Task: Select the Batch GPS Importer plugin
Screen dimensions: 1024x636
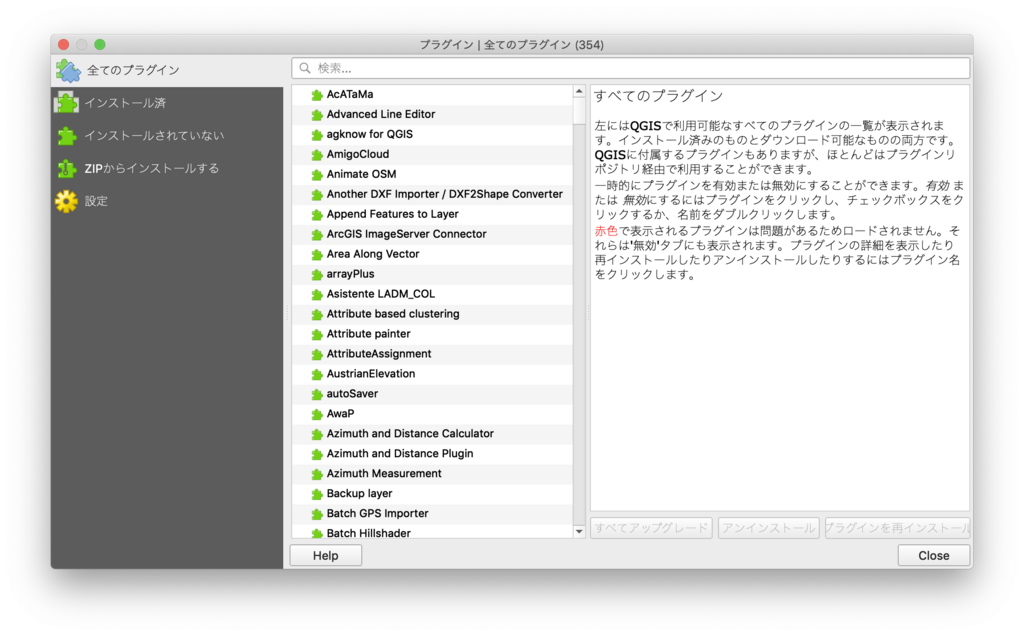Action: (x=377, y=514)
